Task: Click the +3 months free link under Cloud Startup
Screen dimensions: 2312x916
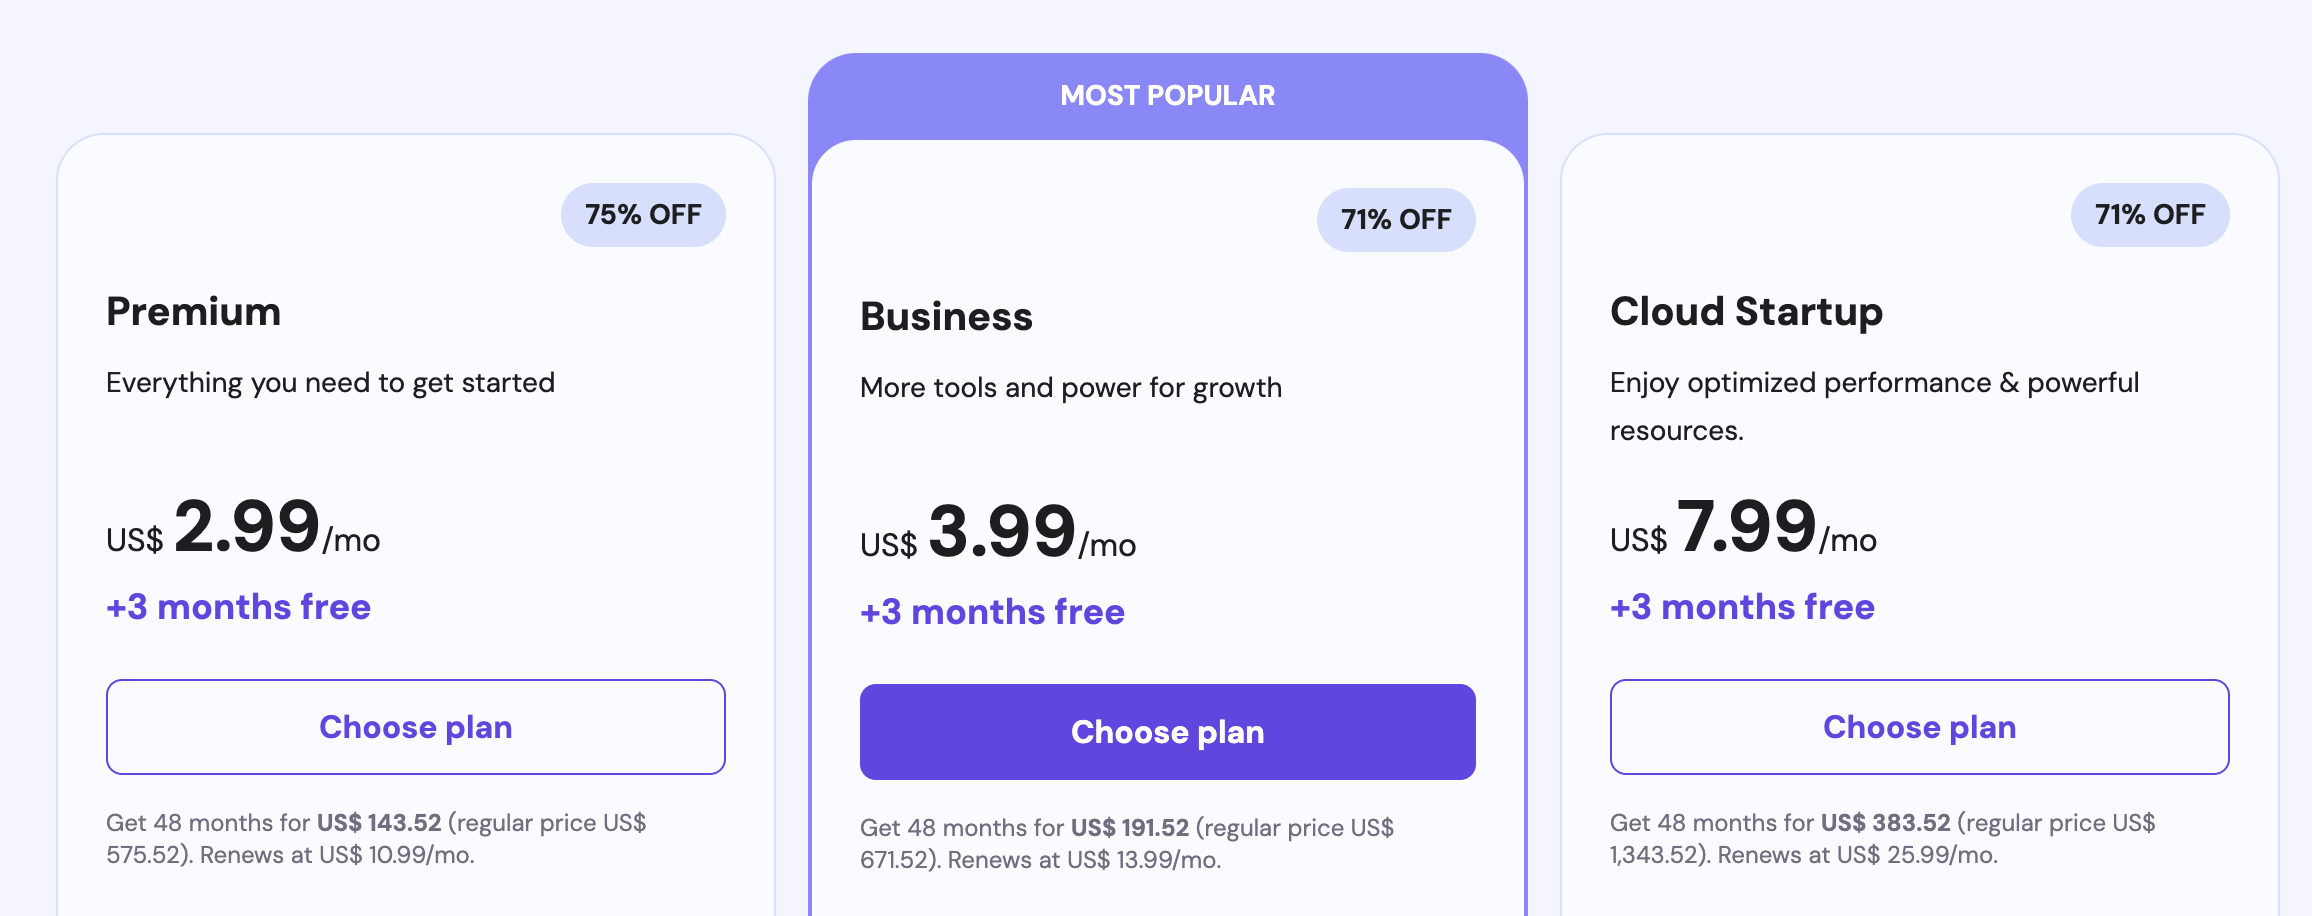Action: tap(1742, 606)
